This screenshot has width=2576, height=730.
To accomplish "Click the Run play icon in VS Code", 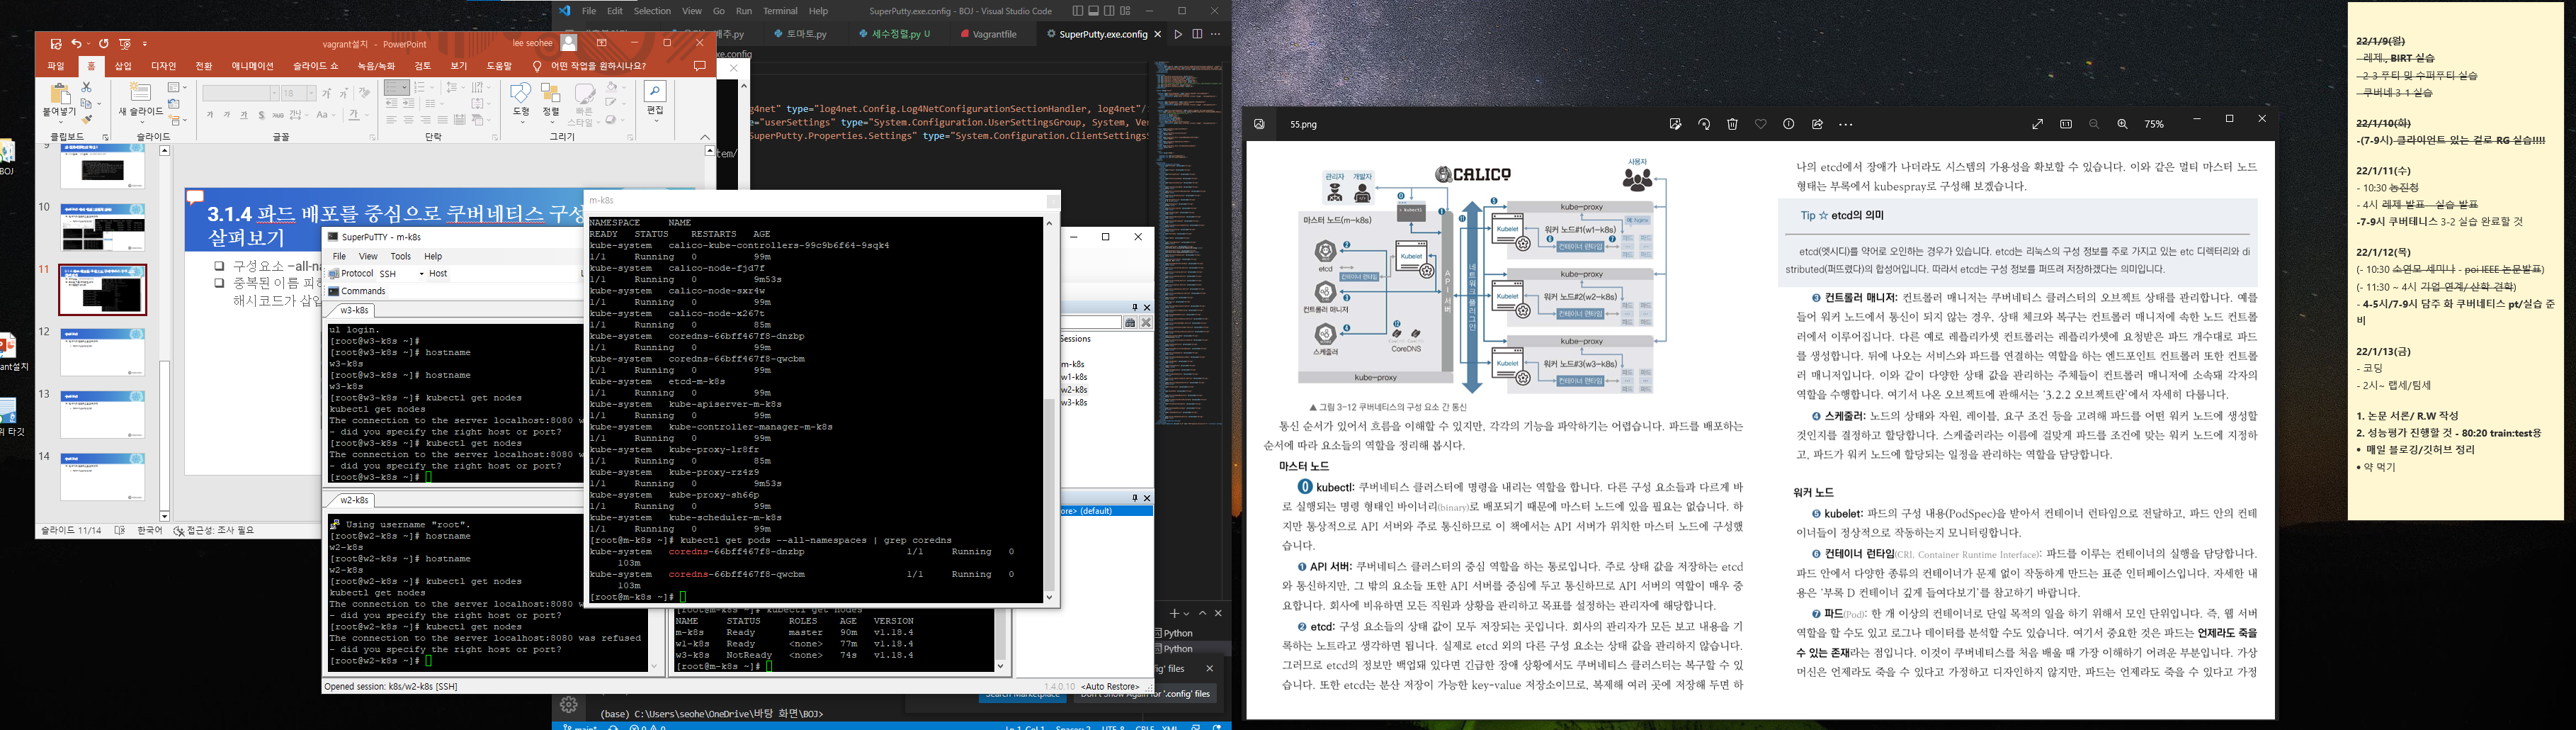I will 1178,34.
